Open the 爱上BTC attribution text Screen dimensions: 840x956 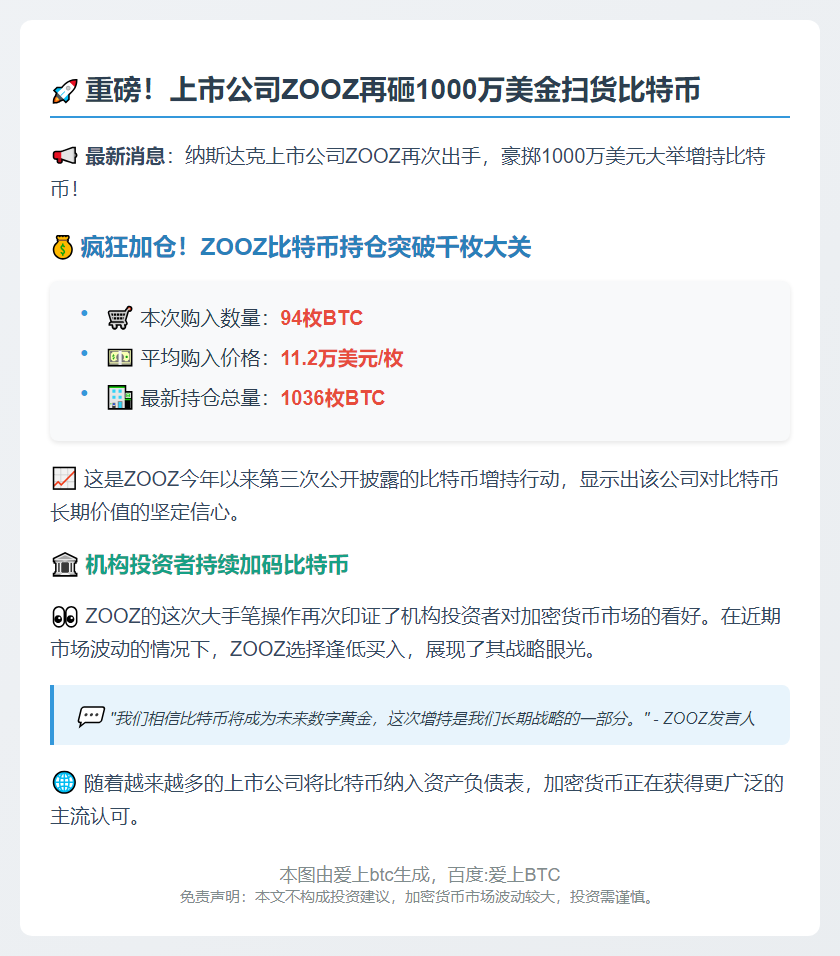(x=420, y=873)
